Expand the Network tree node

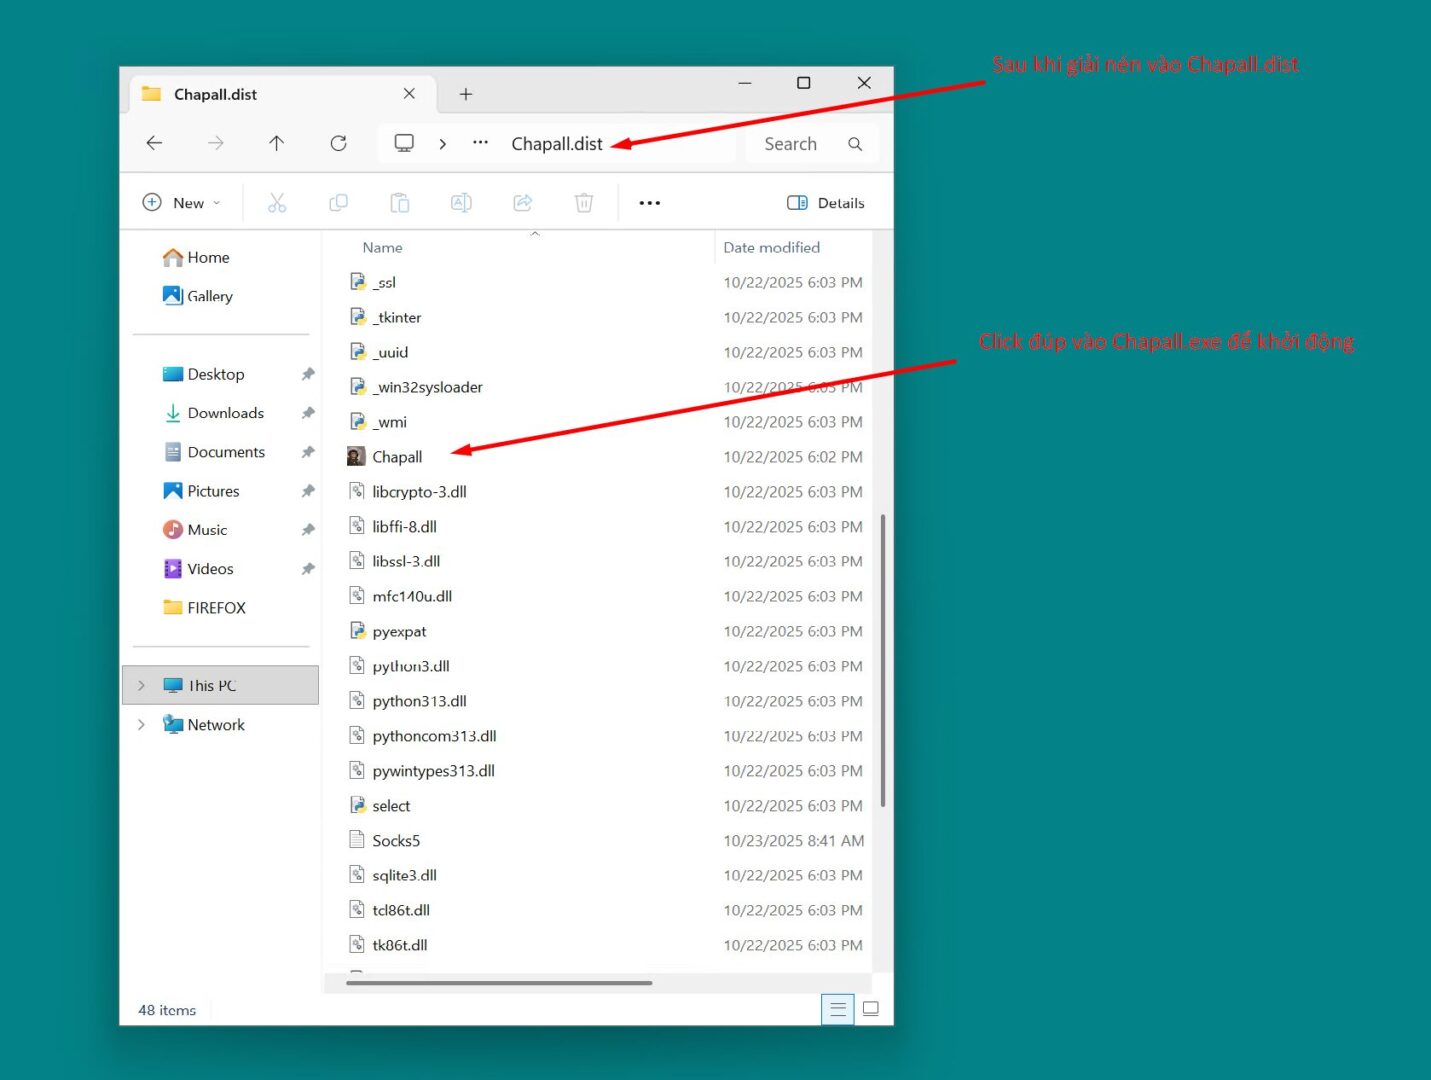(141, 725)
